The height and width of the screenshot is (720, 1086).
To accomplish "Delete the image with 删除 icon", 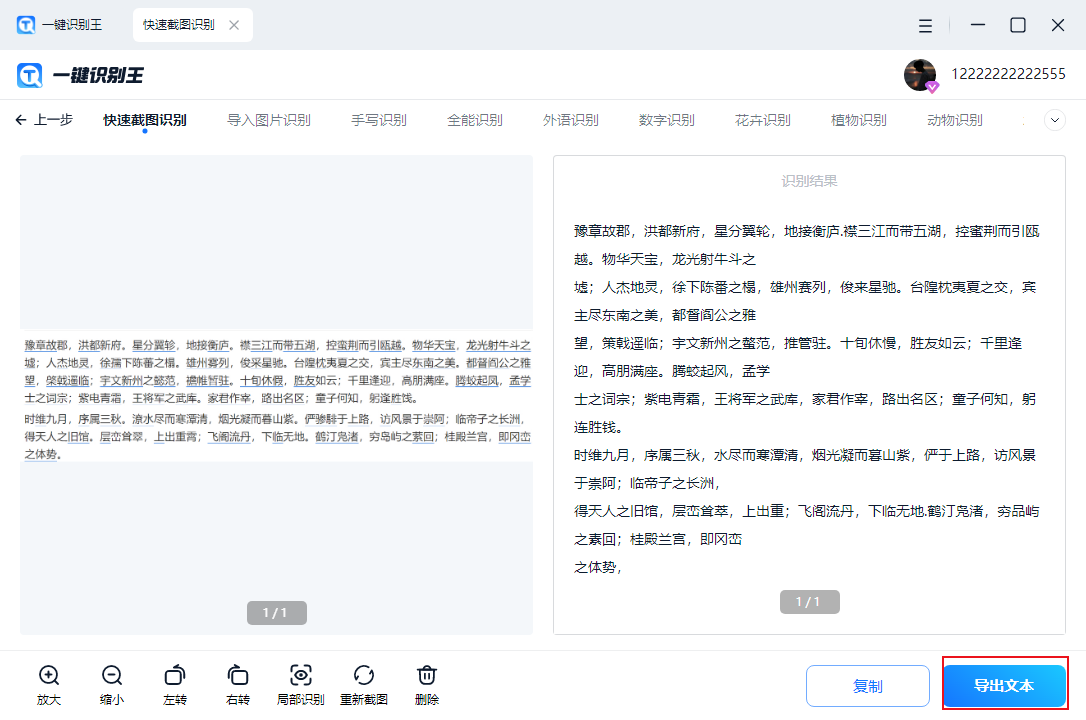I will [427, 676].
